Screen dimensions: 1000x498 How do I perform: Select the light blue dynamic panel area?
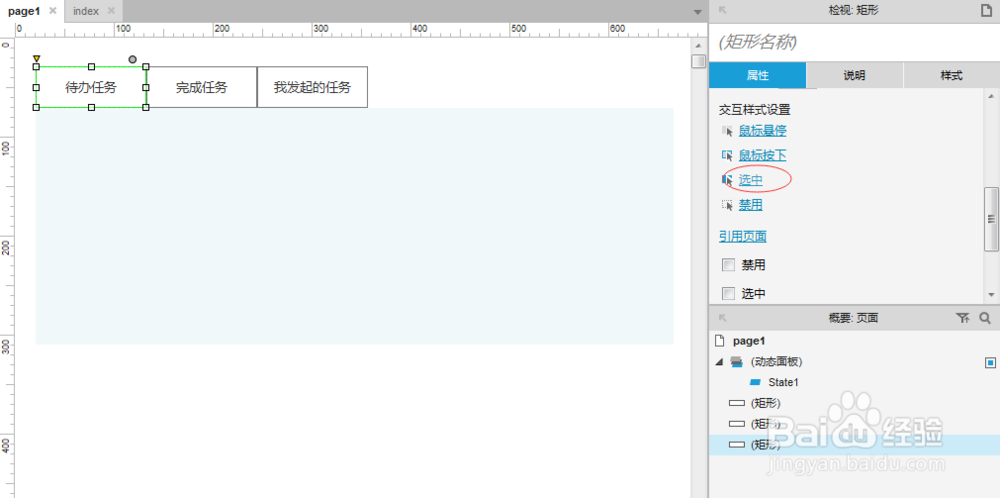(355, 226)
